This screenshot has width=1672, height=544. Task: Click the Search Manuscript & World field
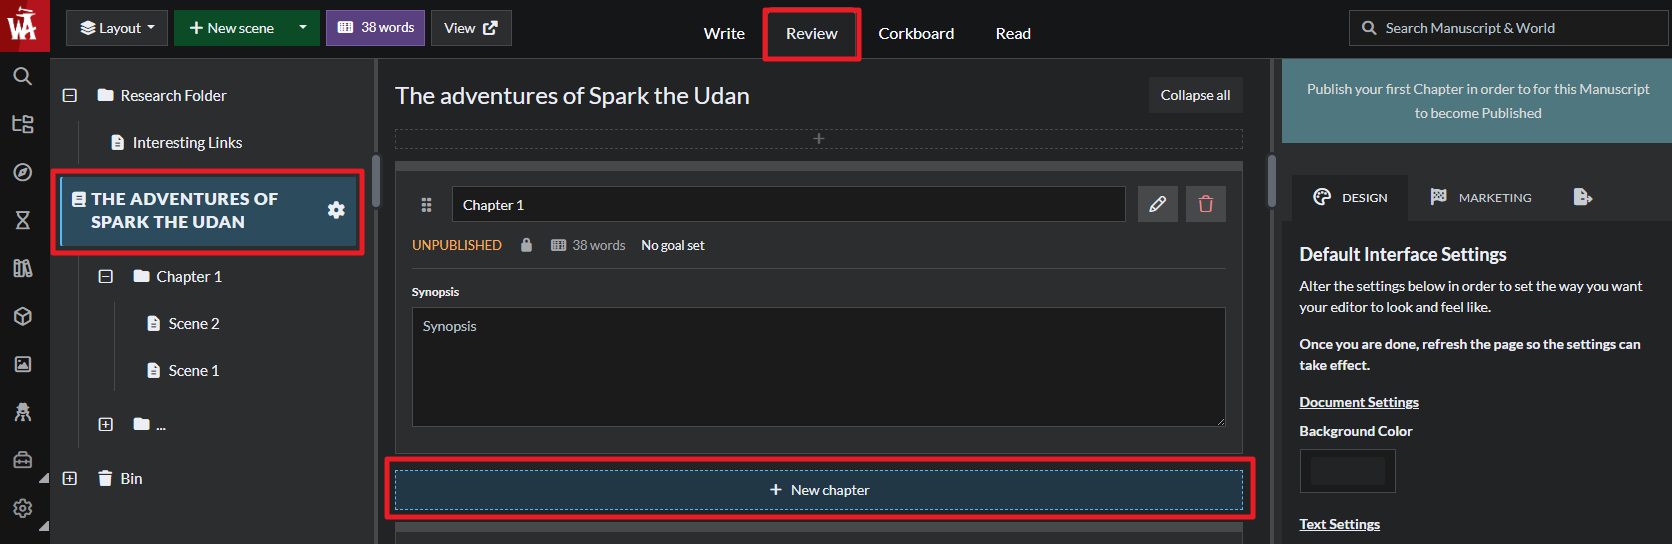[1508, 28]
